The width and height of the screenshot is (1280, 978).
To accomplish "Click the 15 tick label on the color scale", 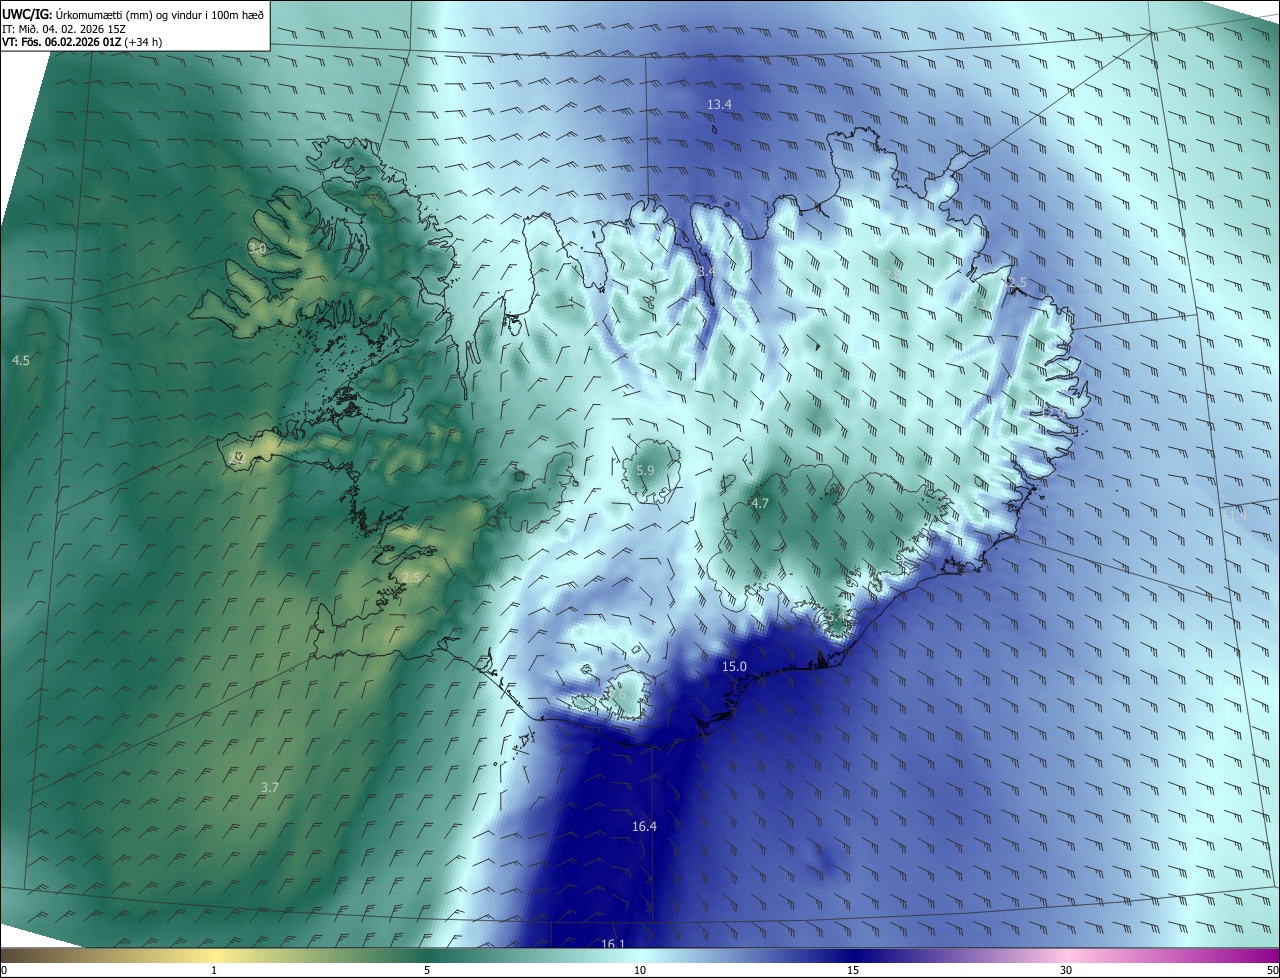I will pyautogui.click(x=853, y=970).
